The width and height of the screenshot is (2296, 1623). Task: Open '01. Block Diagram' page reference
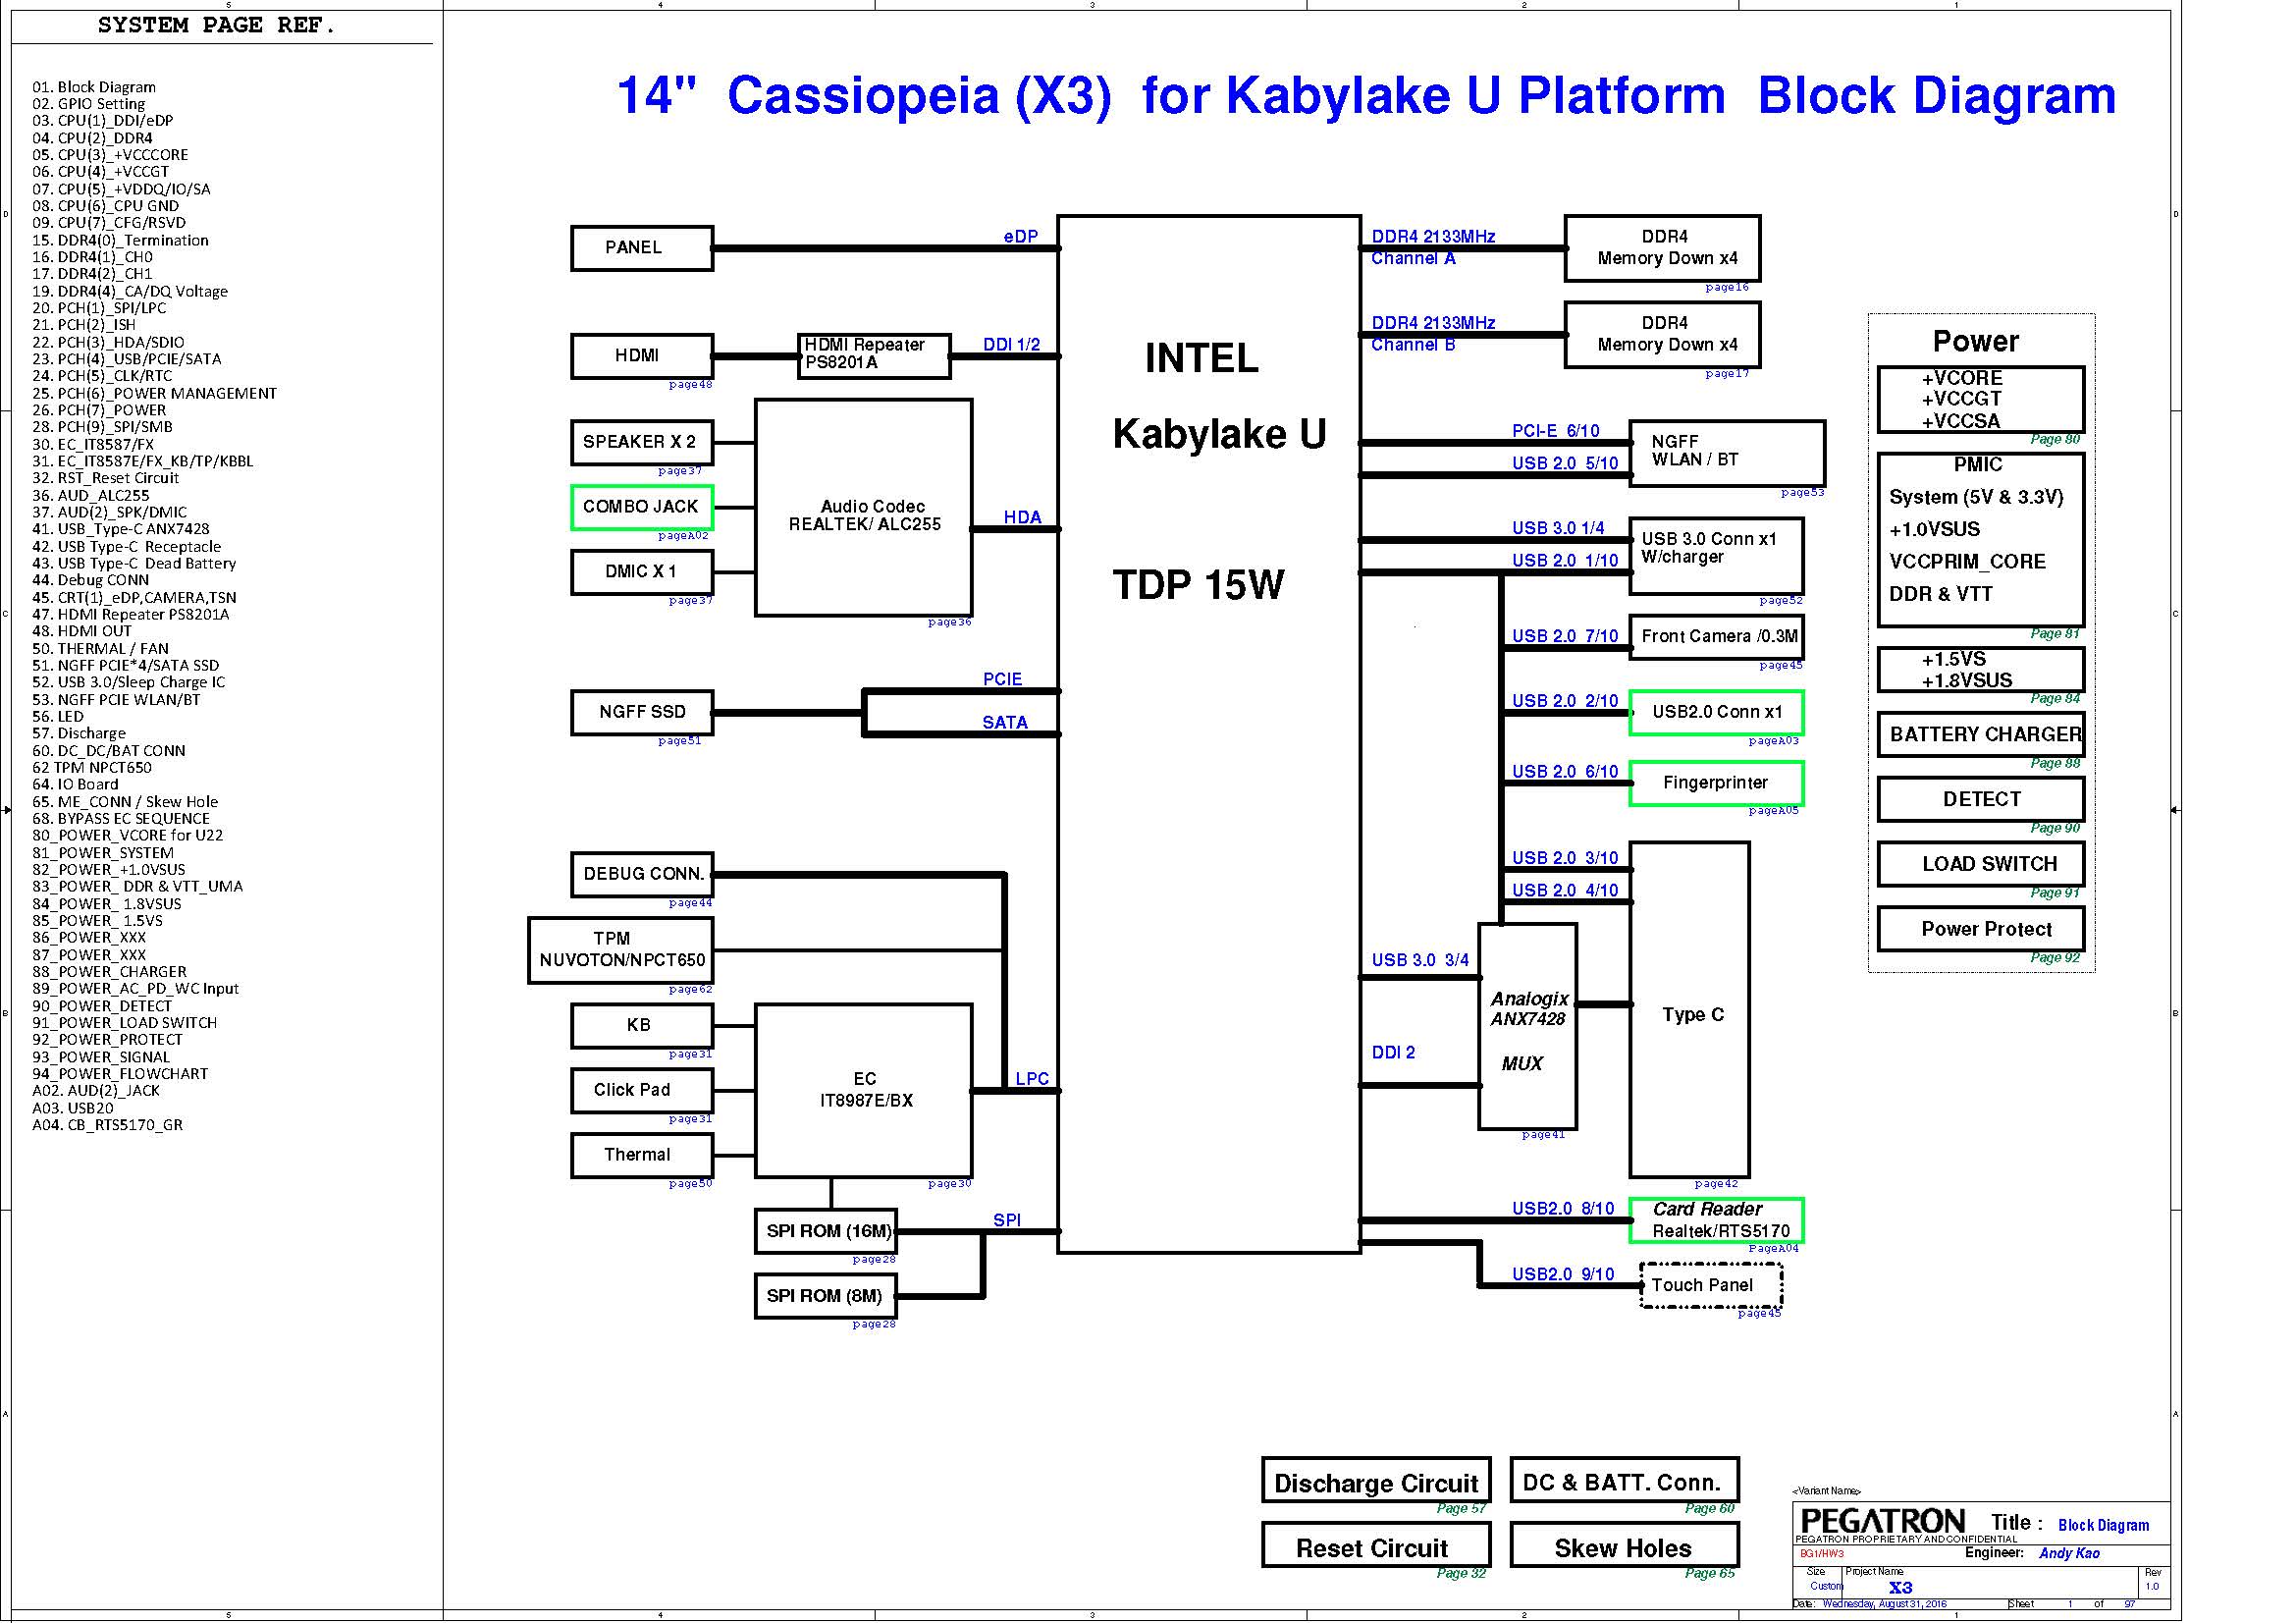coord(94,87)
